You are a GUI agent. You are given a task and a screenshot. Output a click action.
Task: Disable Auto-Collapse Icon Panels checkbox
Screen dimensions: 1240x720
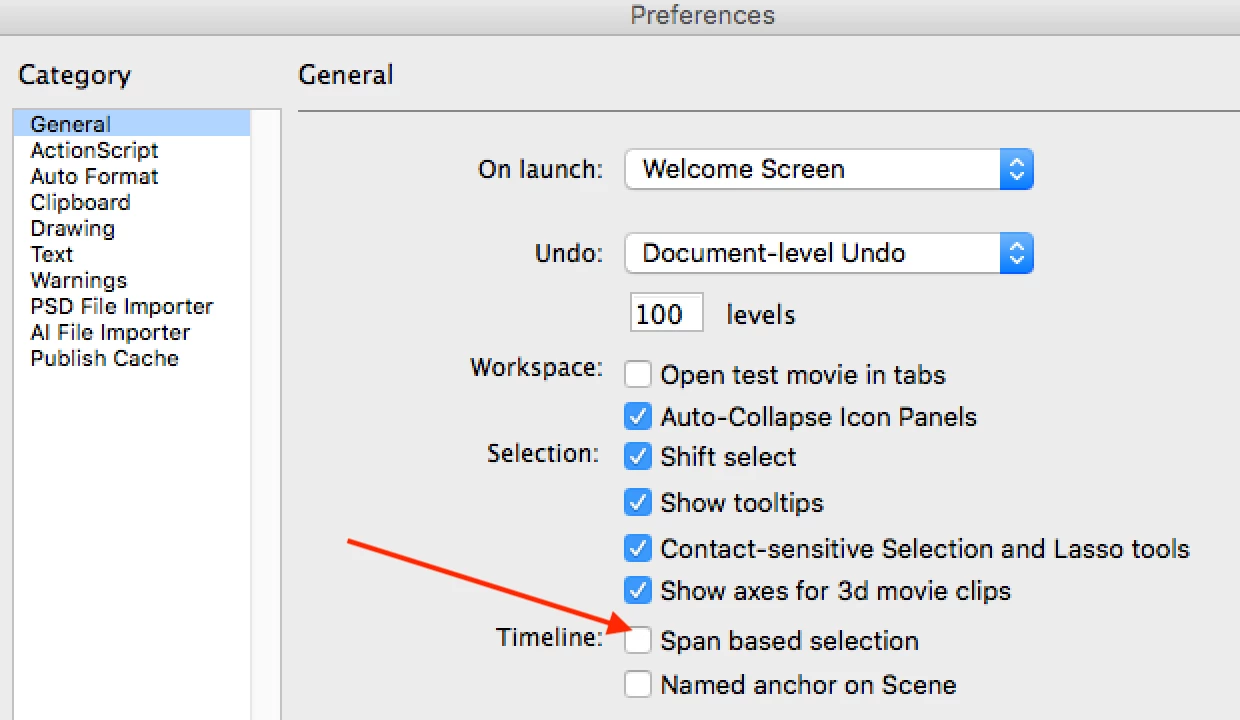point(638,416)
